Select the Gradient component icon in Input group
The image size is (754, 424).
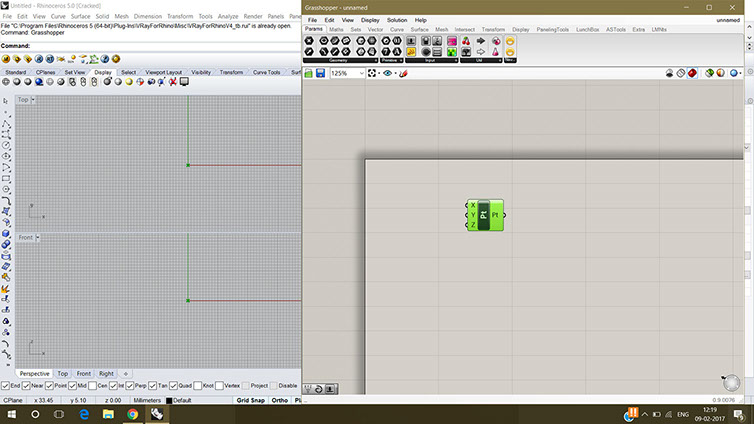pos(452,51)
